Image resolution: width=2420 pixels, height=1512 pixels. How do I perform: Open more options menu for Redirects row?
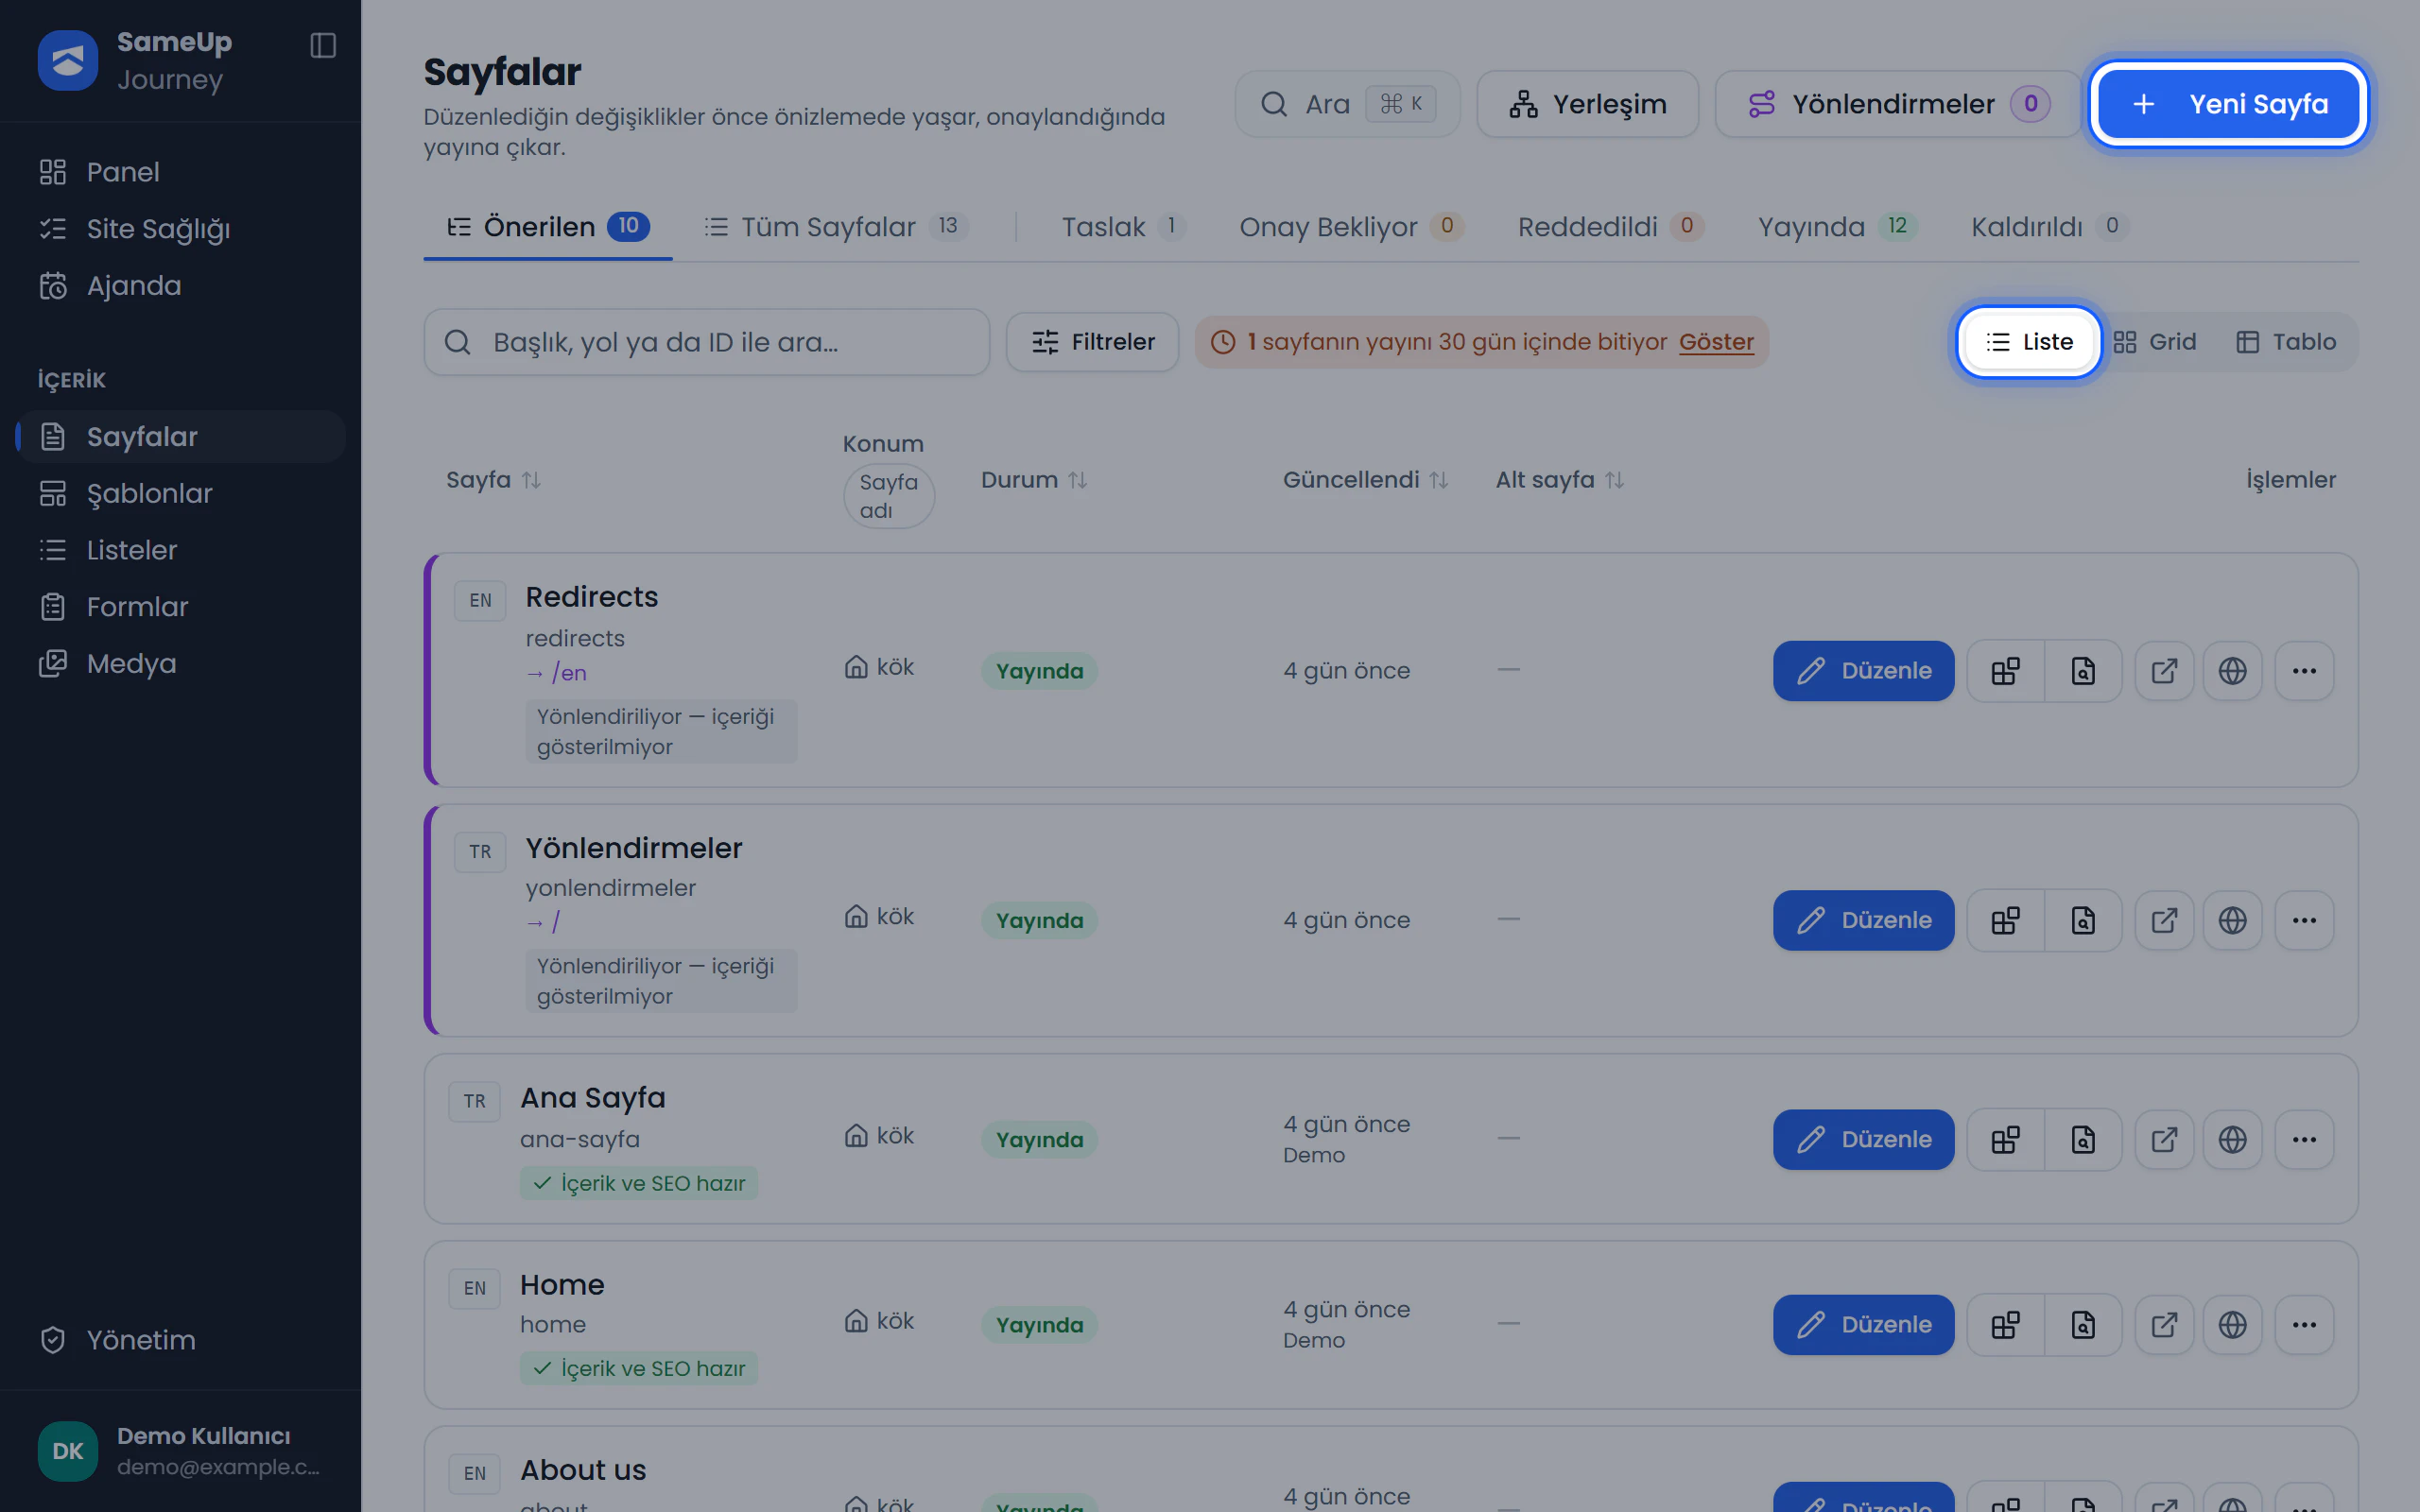pyautogui.click(x=2304, y=670)
